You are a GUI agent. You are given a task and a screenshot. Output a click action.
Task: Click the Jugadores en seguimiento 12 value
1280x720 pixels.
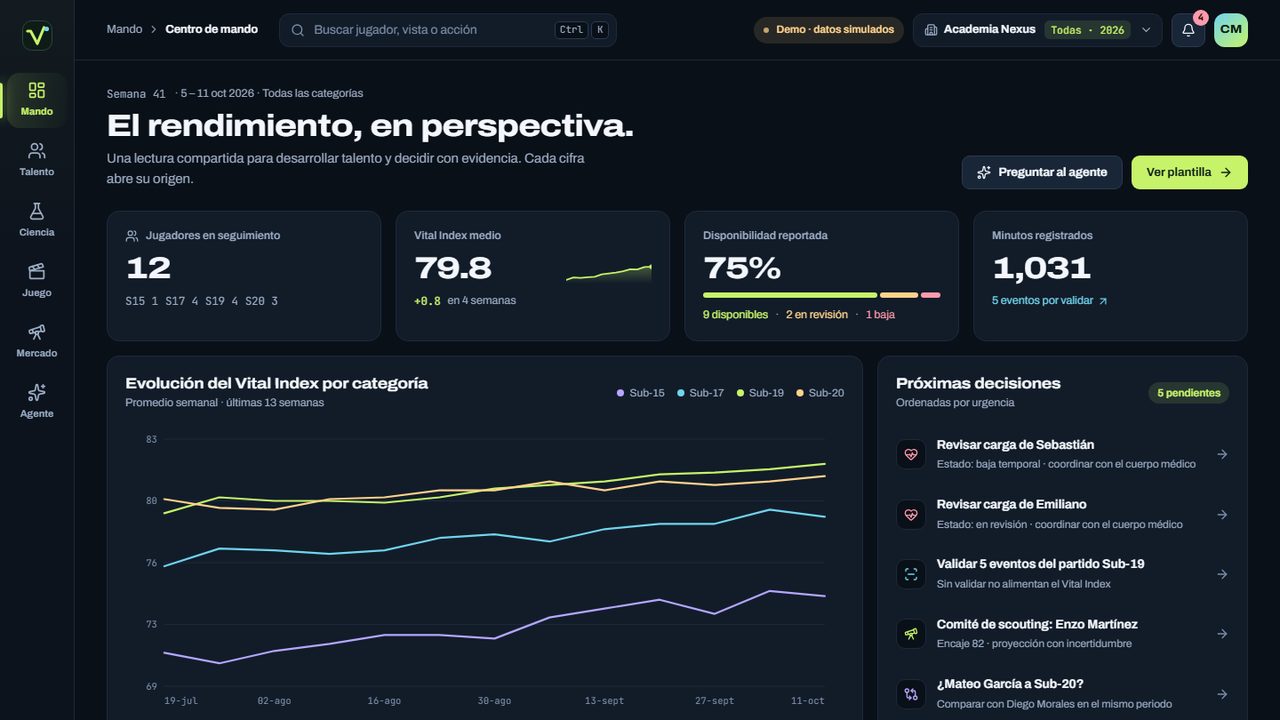[148, 268]
